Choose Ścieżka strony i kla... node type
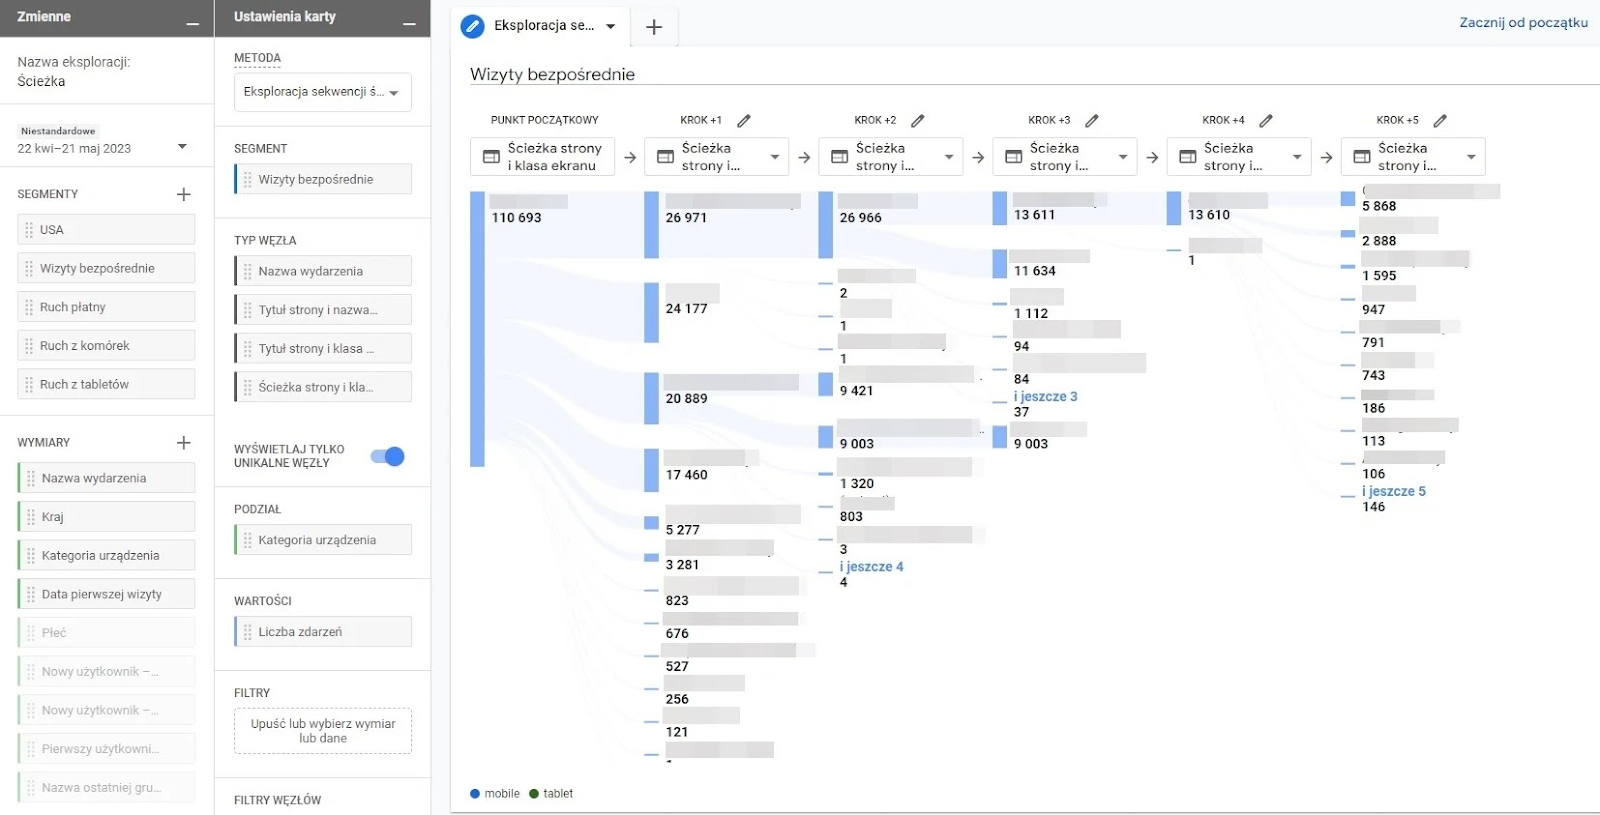The image size is (1600, 815). pos(323,387)
